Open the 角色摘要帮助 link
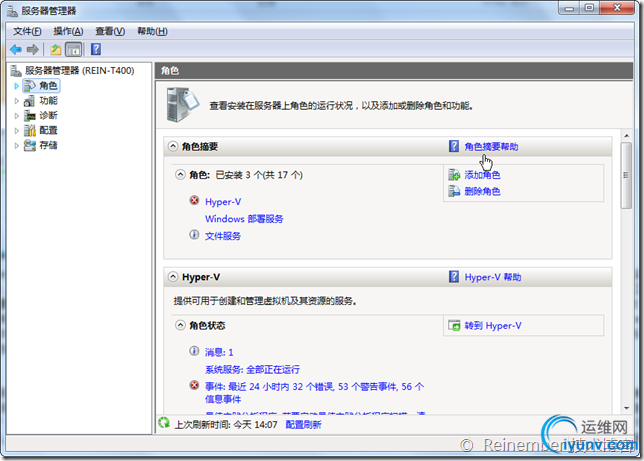644x461 pixels. pyautogui.click(x=491, y=147)
